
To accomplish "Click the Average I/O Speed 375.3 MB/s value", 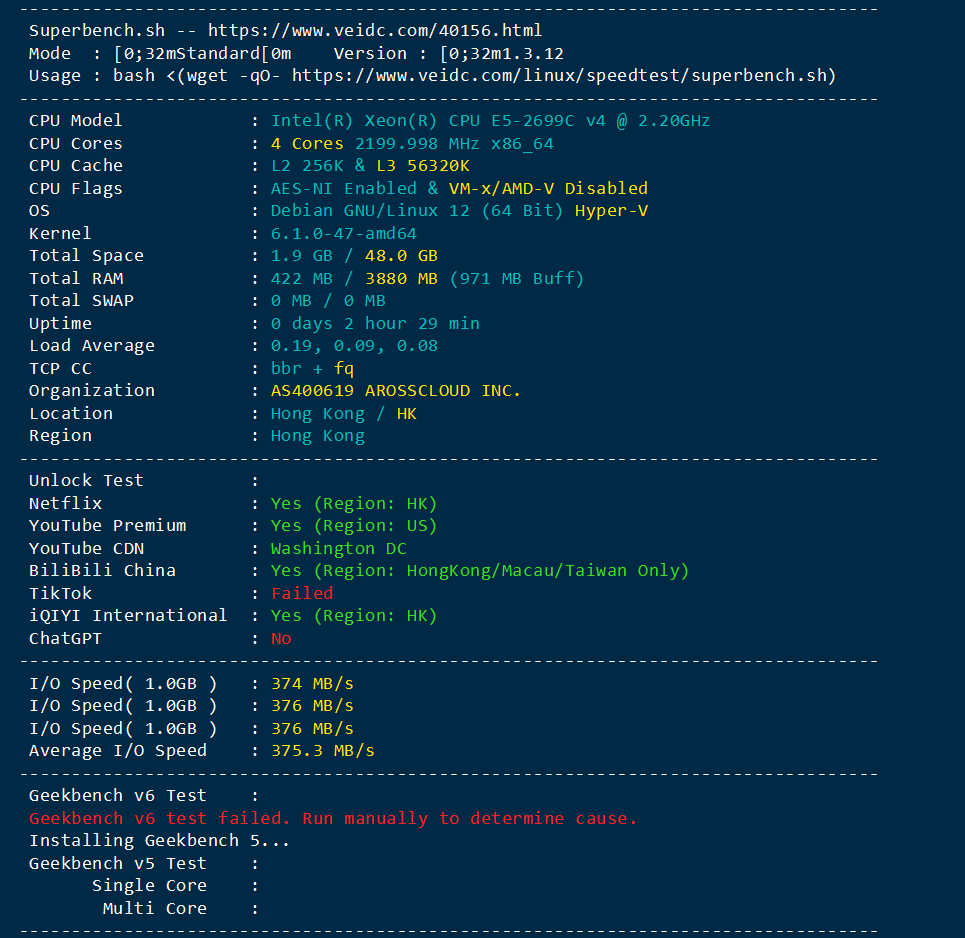I will 322,751.
